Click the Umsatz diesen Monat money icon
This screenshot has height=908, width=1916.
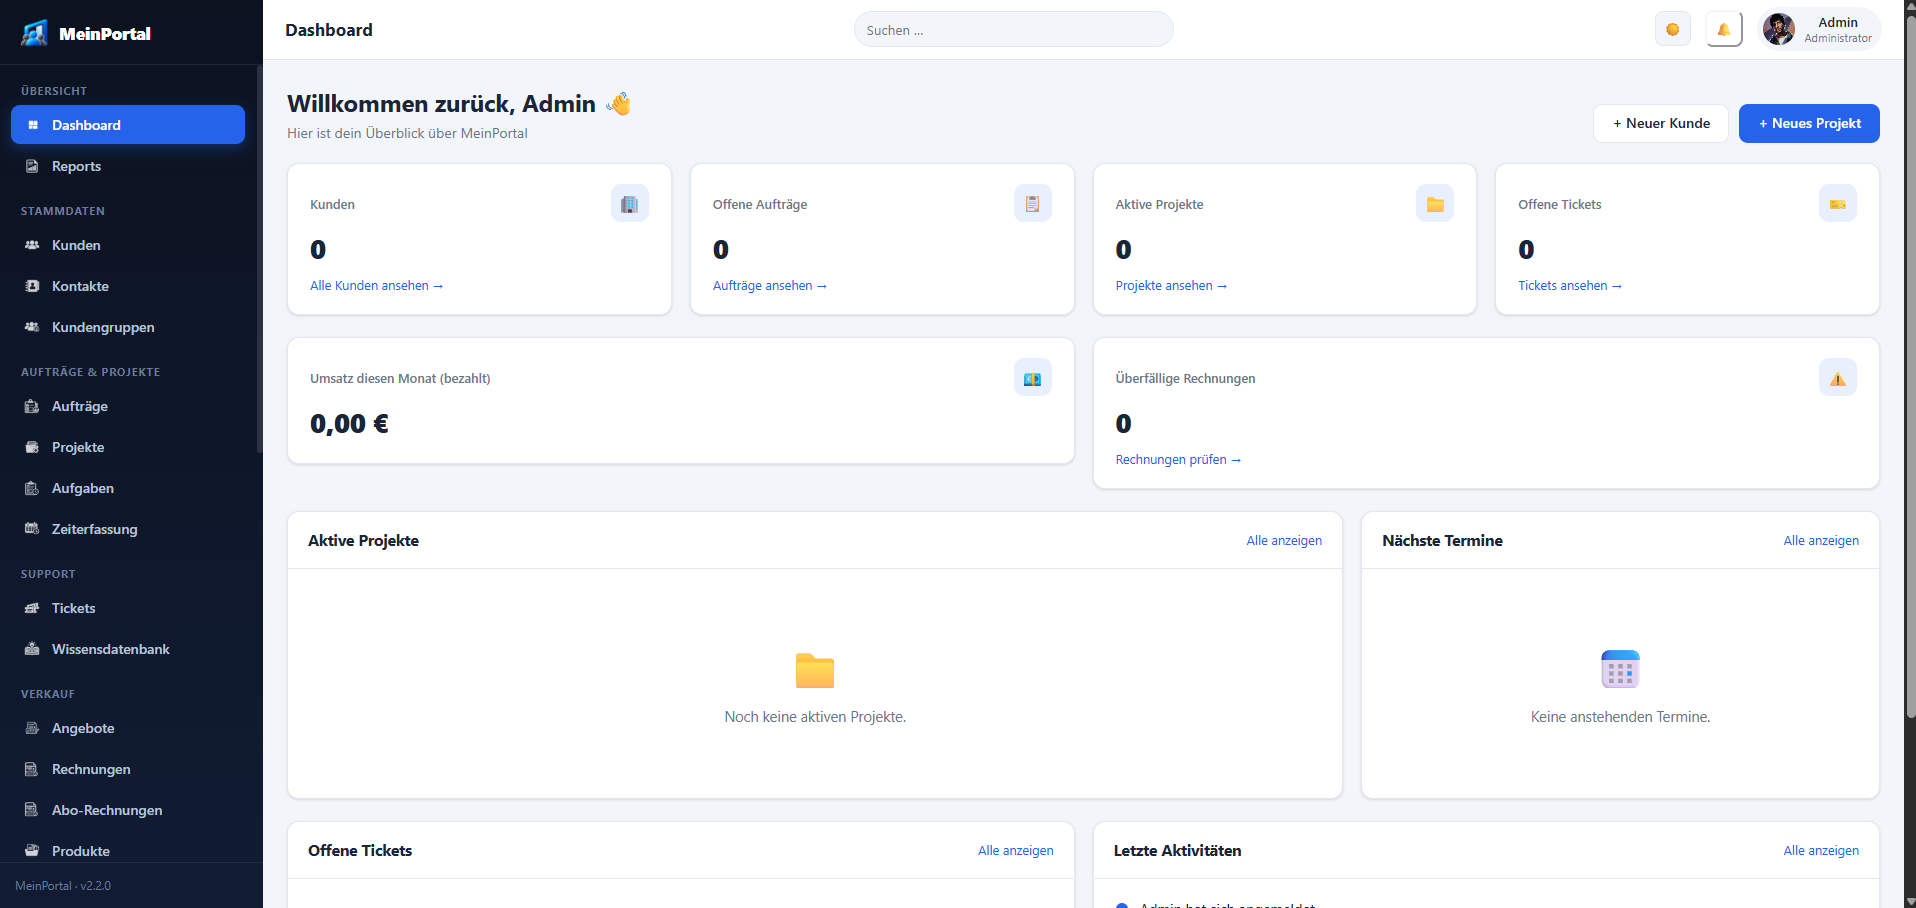tap(1032, 378)
